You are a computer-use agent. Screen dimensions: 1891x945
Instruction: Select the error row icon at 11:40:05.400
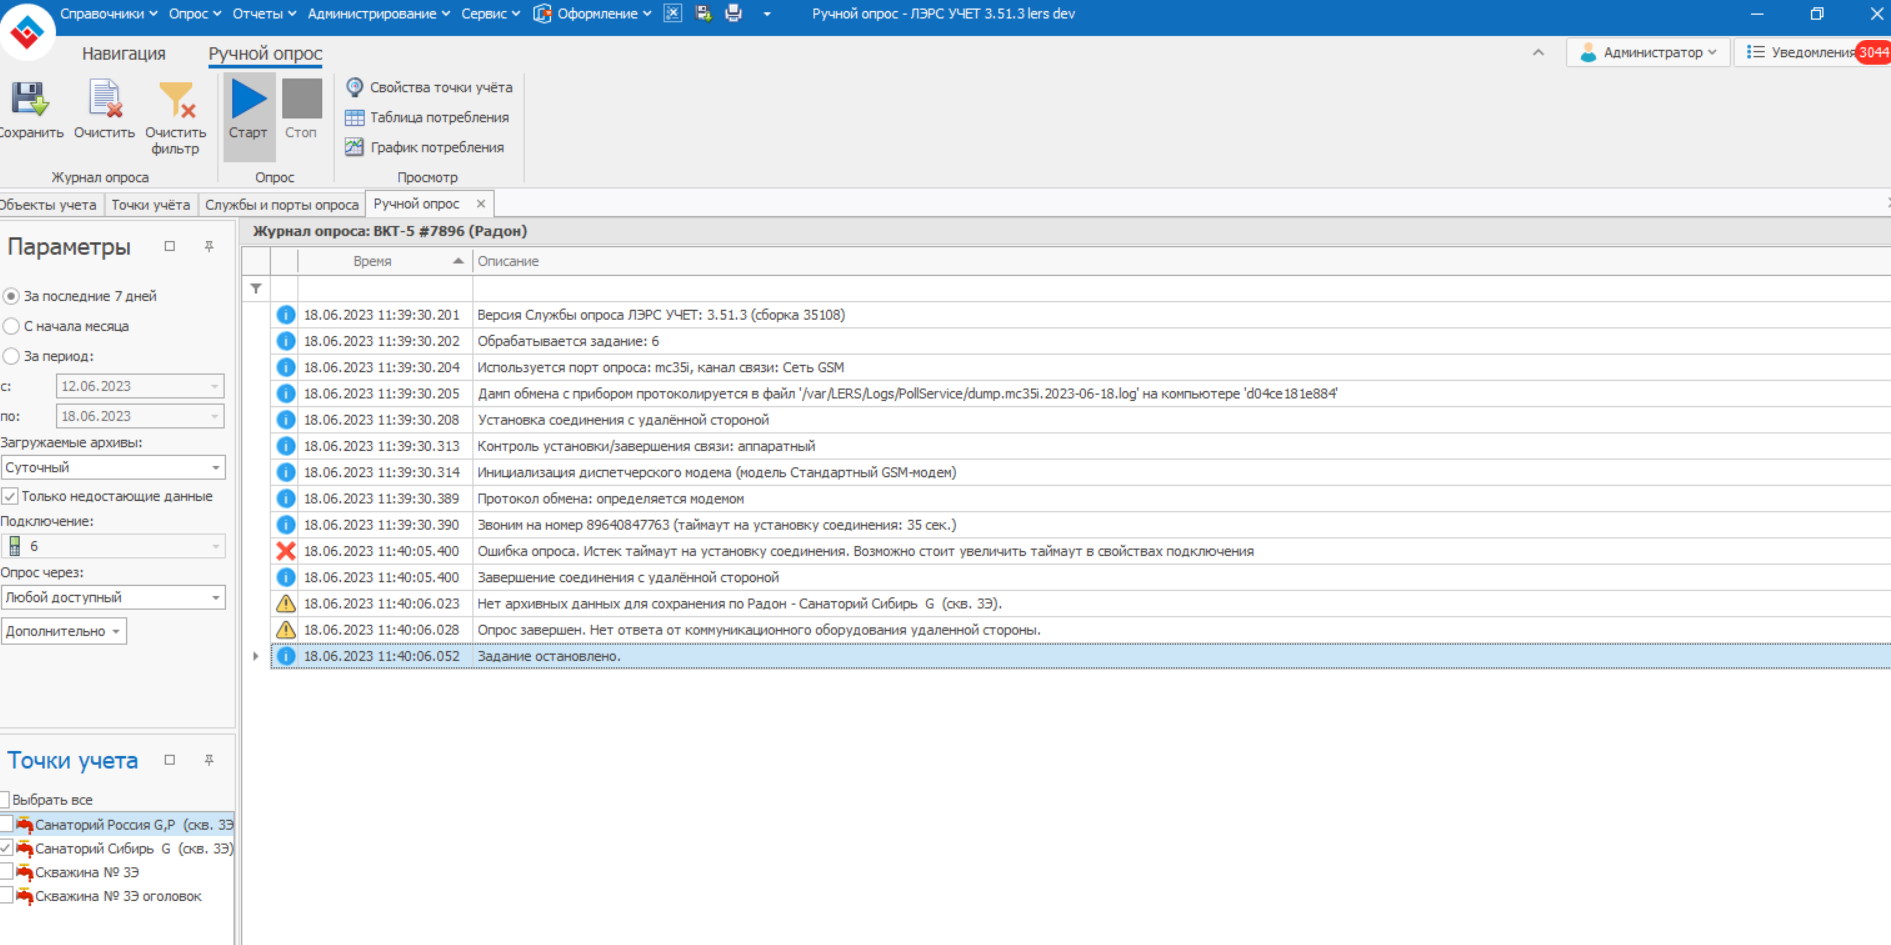(x=285, y=551)
